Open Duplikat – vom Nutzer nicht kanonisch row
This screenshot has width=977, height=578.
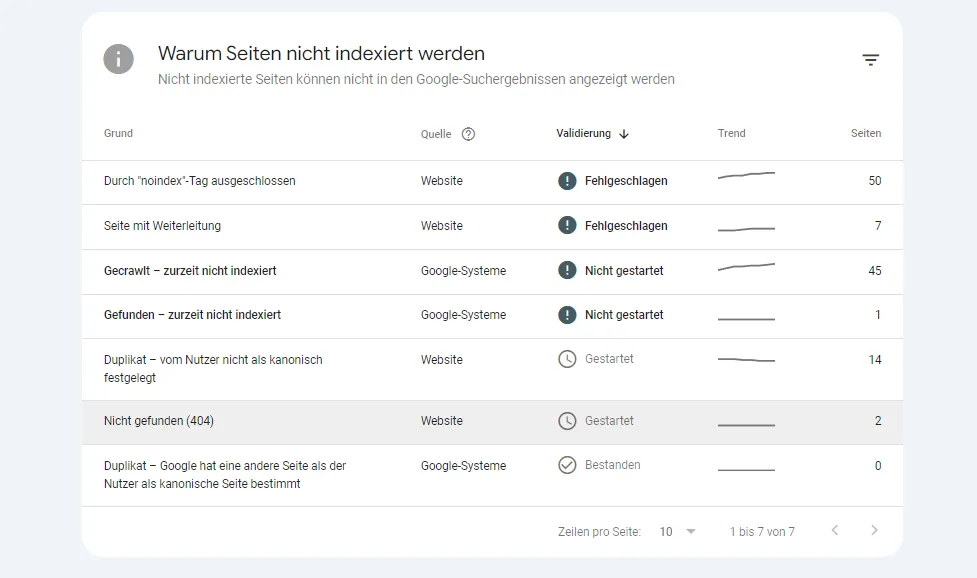tap(492, 369)
